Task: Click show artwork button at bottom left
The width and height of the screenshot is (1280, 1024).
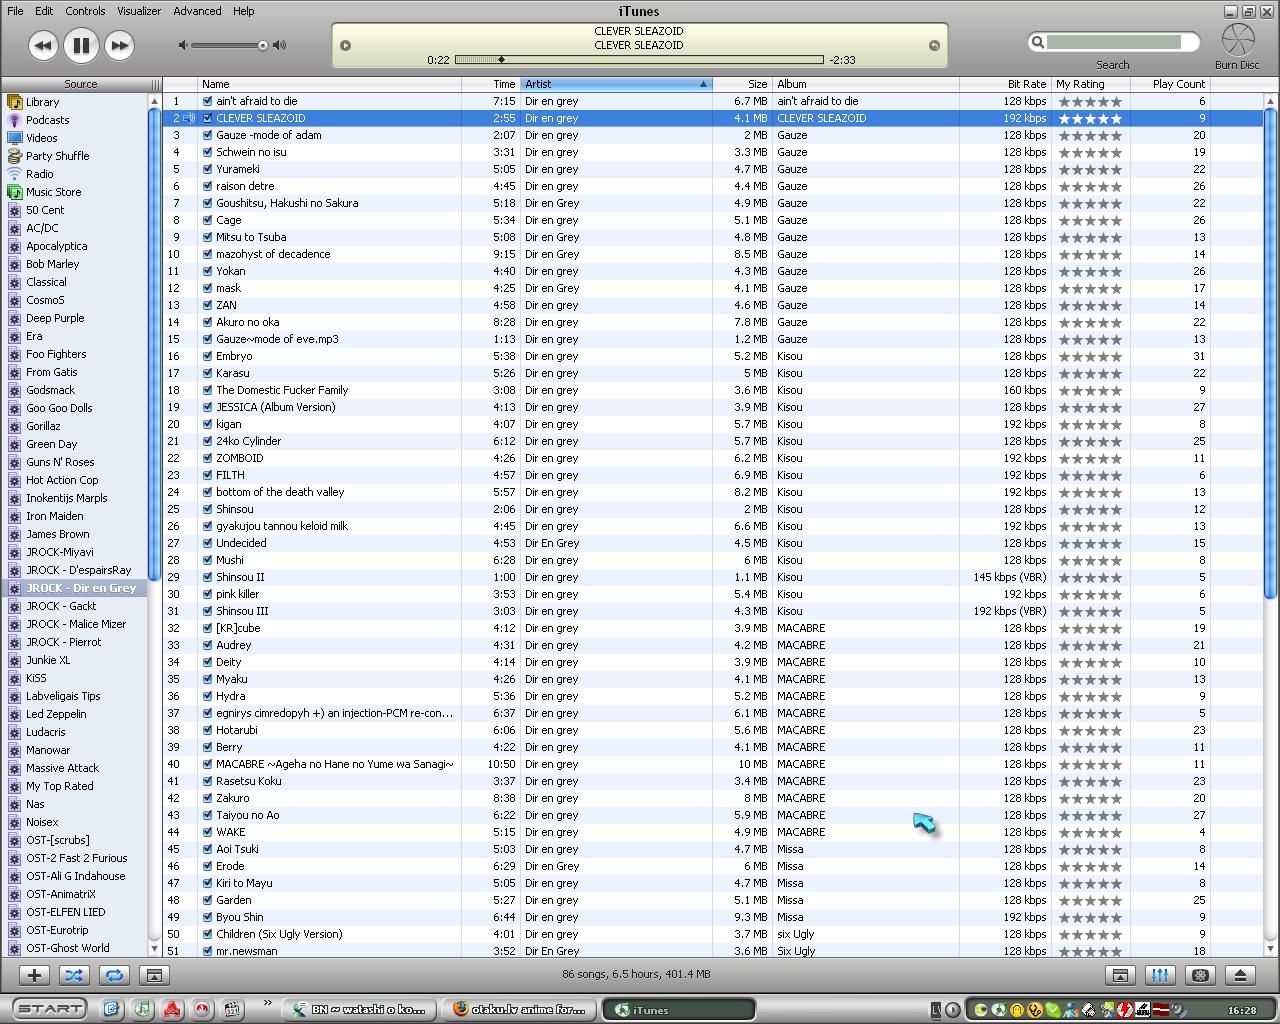Action: coord(154,975)
